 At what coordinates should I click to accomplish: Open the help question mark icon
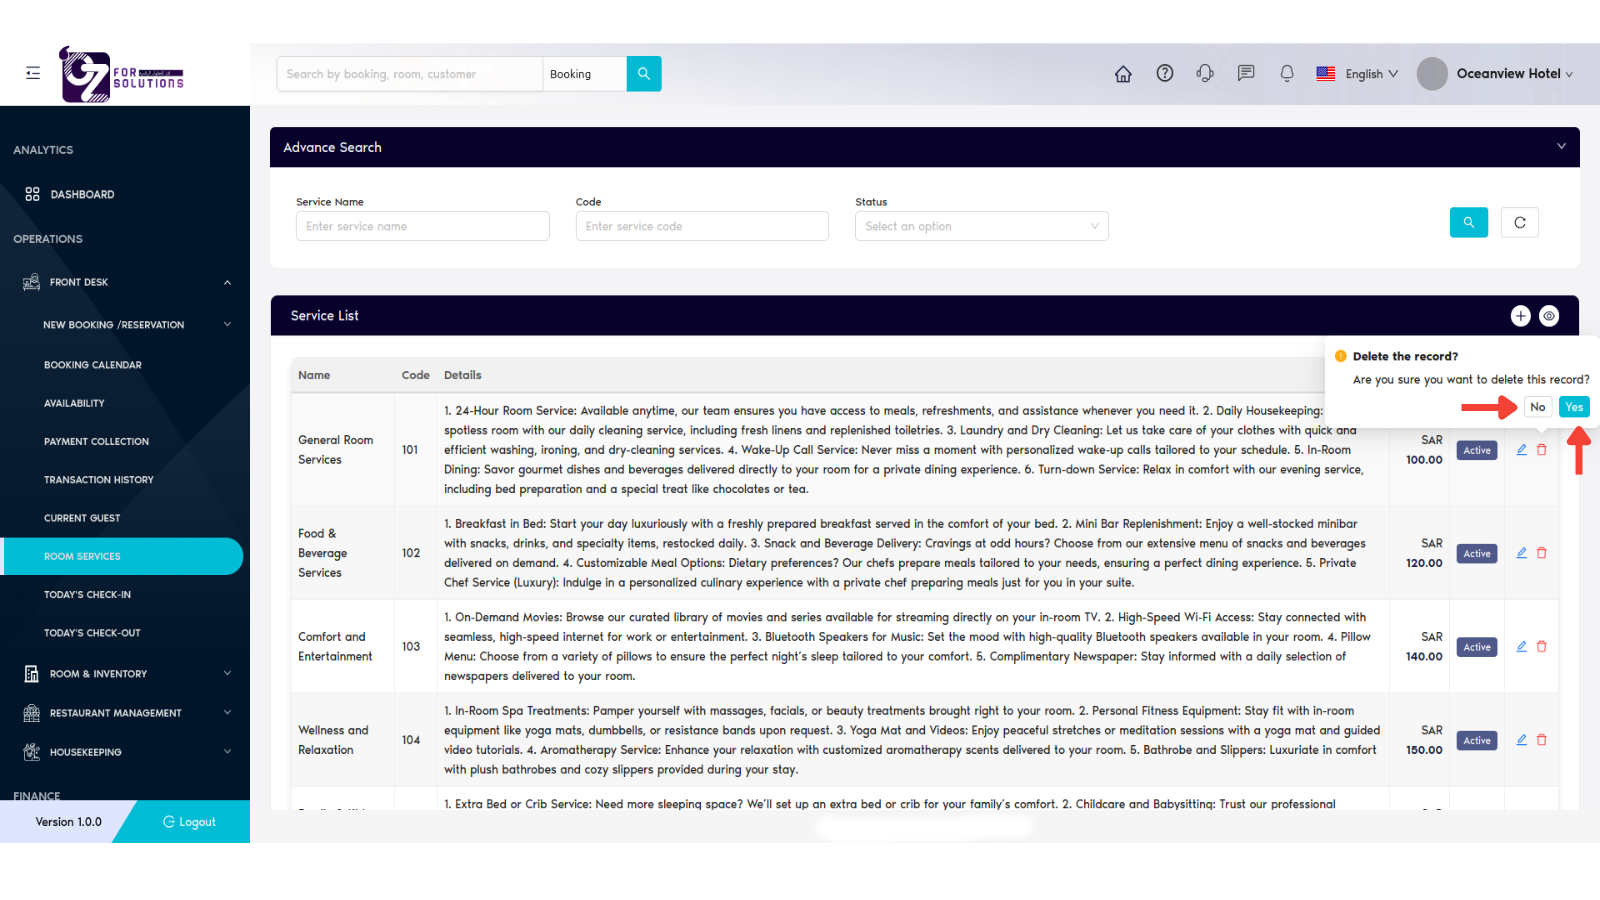pyautogui.click(x=1164, y=73)
